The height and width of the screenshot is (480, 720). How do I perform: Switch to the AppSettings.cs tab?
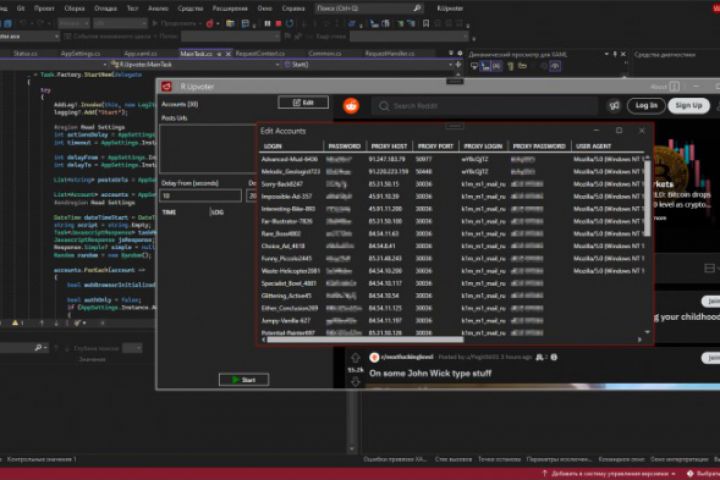[x=80, y=54]
